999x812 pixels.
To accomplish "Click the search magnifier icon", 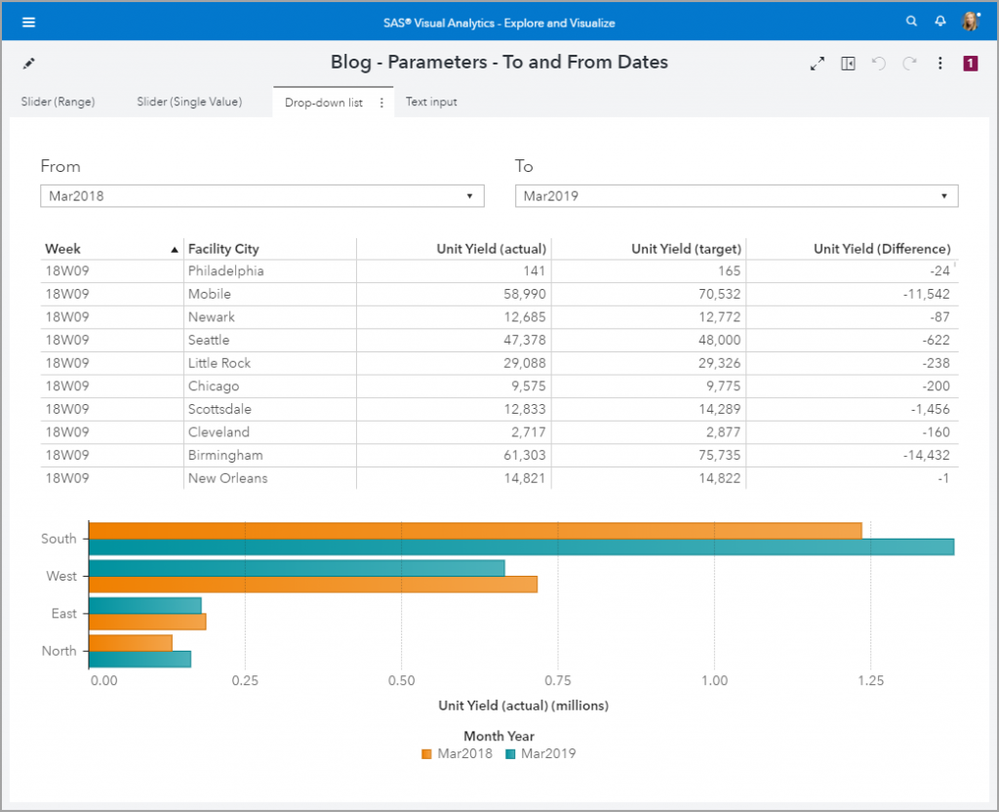I will point(911,21).
